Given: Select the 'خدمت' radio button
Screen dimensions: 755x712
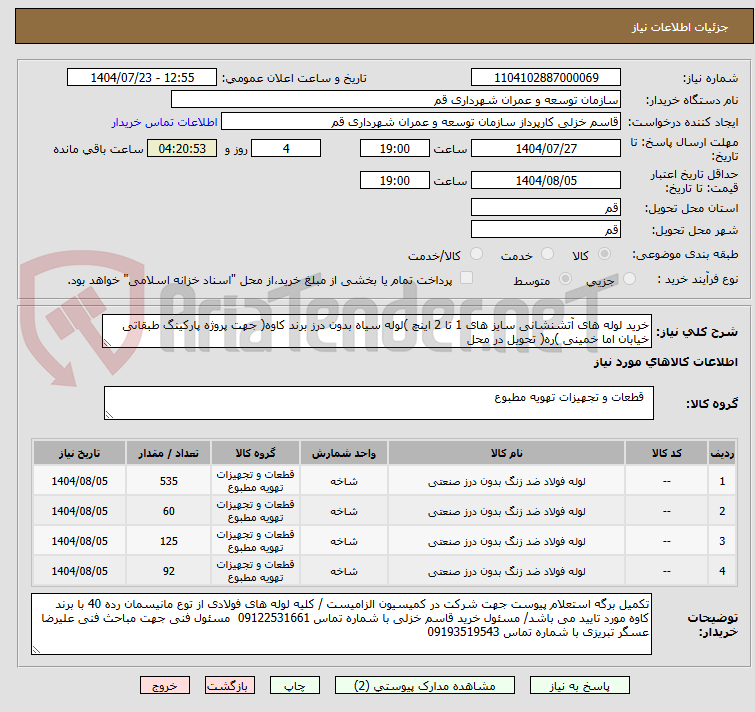Looking at the screenshot, I should click(546, 255).
